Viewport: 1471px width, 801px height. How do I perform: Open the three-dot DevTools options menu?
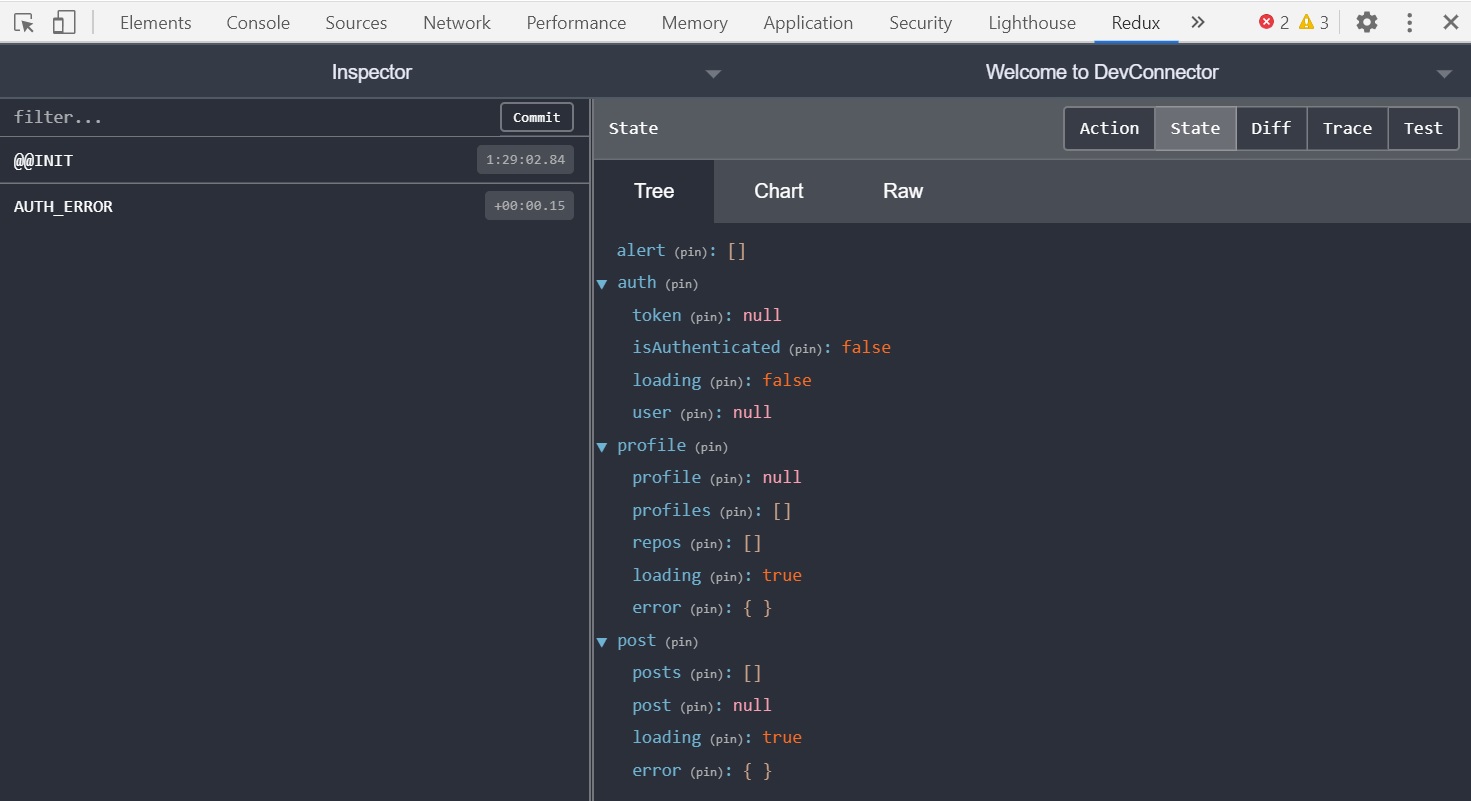click(1409, 22)
